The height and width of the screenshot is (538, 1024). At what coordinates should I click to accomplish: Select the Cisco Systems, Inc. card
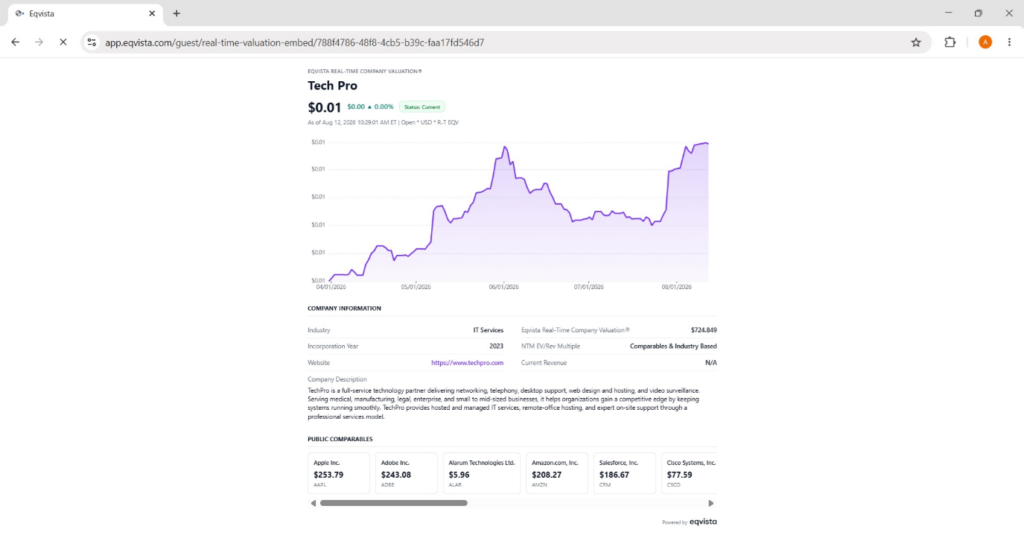[689, 473]
